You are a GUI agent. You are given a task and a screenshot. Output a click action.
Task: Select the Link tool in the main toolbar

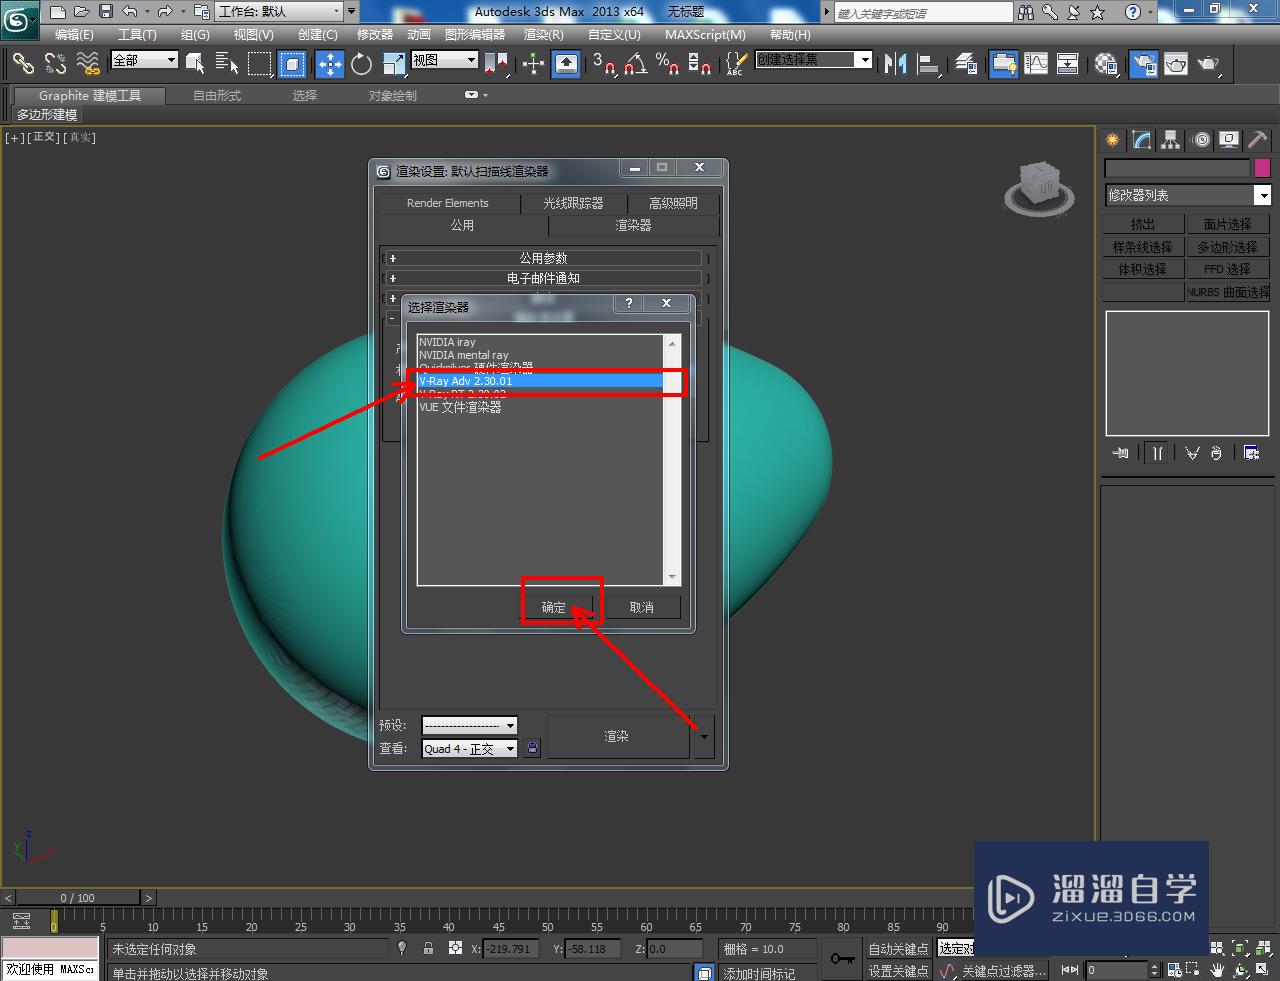coord(22,64)
